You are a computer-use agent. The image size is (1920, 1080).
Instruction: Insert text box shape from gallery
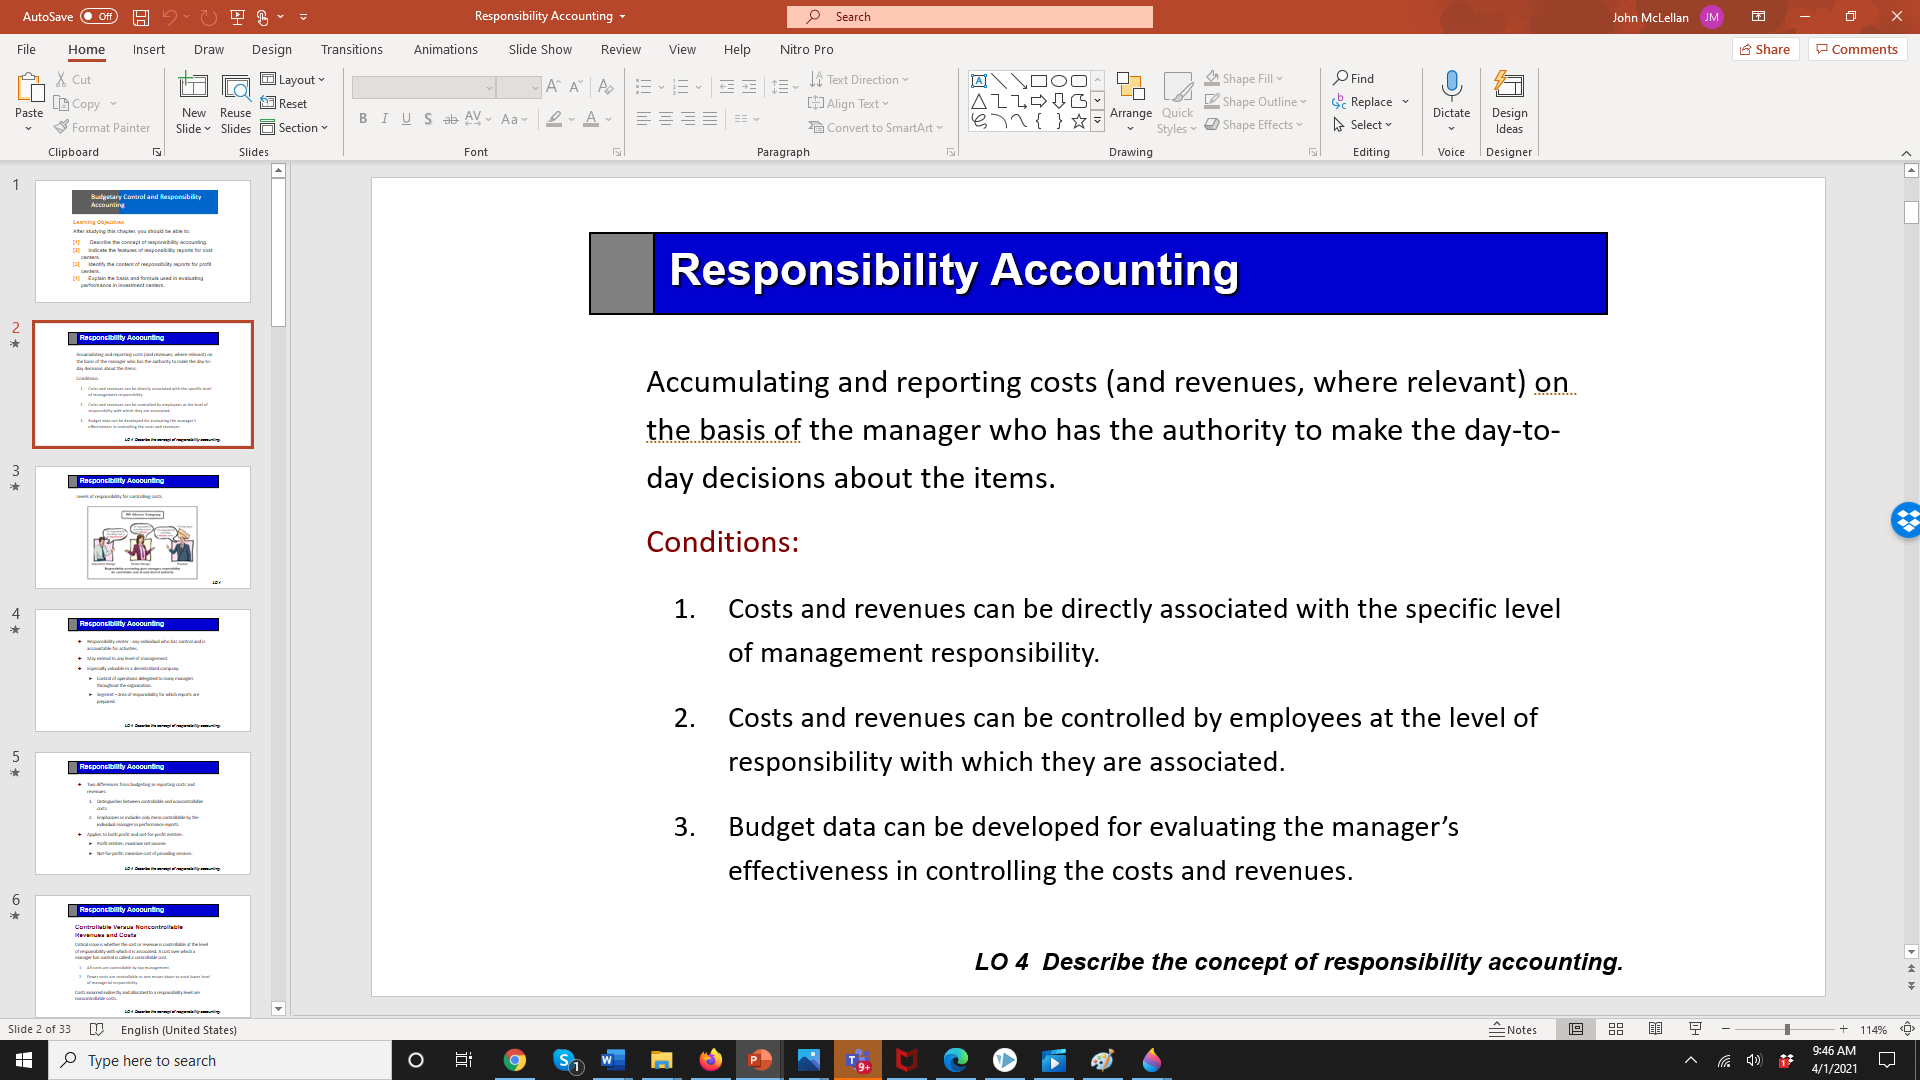click(979, 81)
